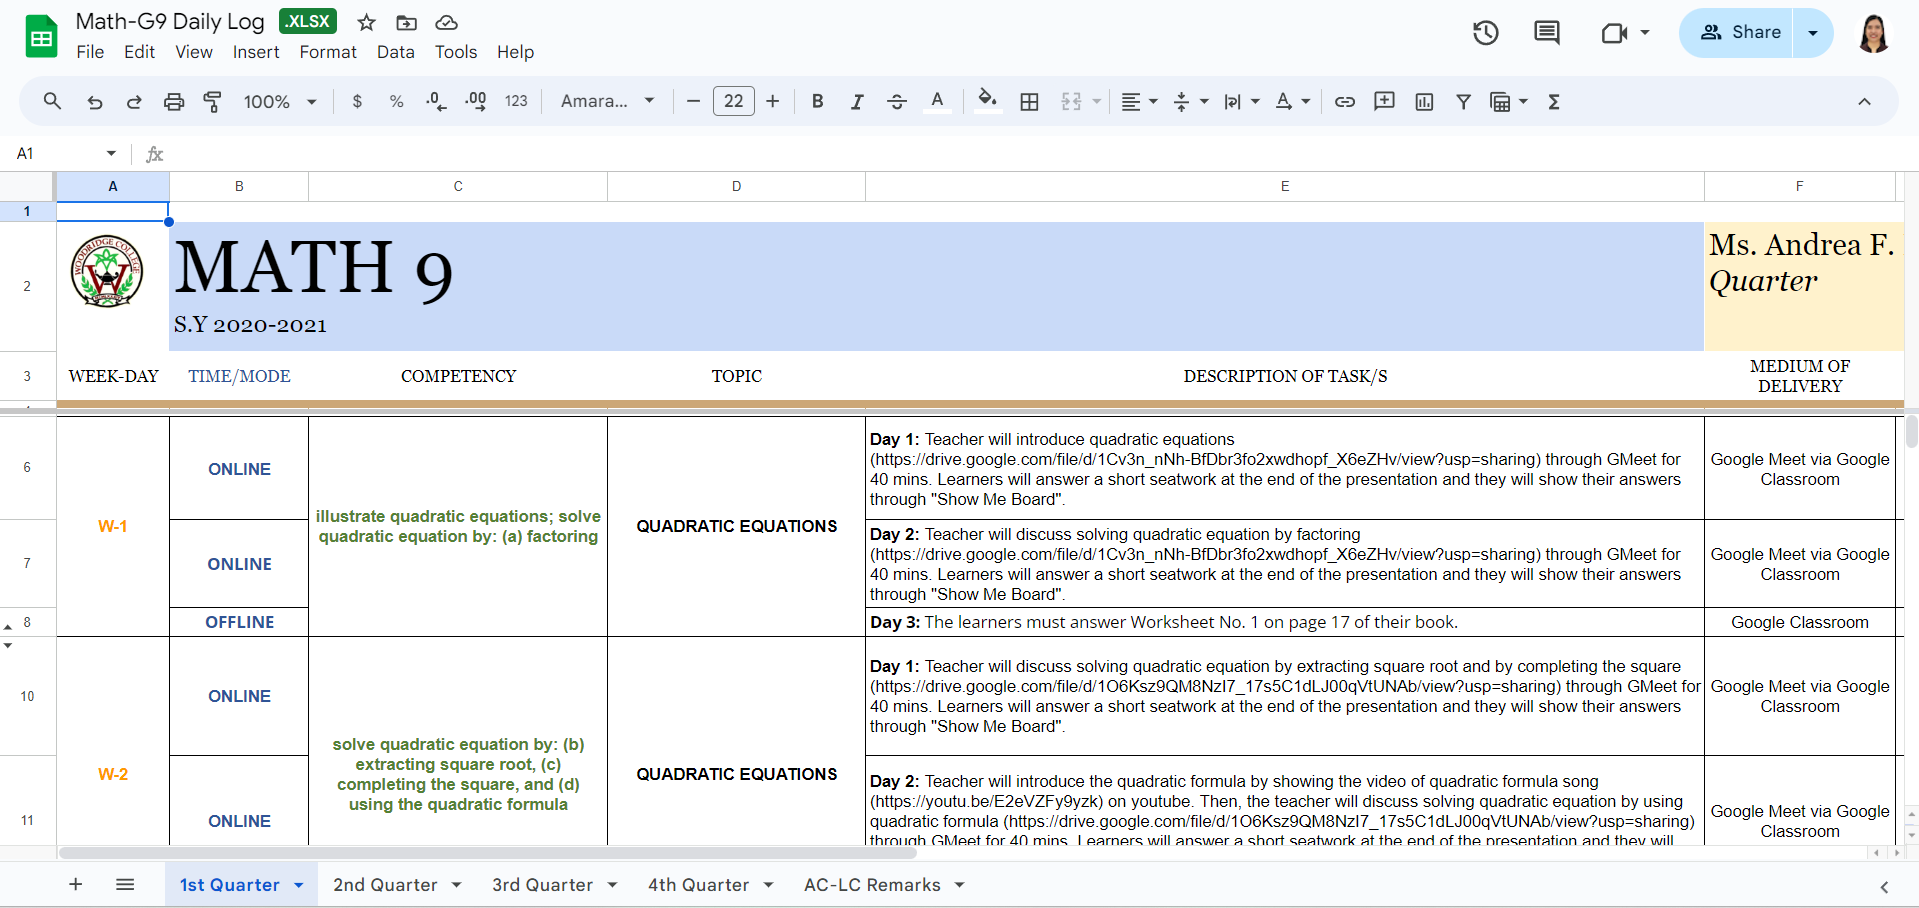This screenshot has height=908, width=1919.
Task: Open the 1st Quarter tab dropdown arrow
Action: tap(298, 885)
